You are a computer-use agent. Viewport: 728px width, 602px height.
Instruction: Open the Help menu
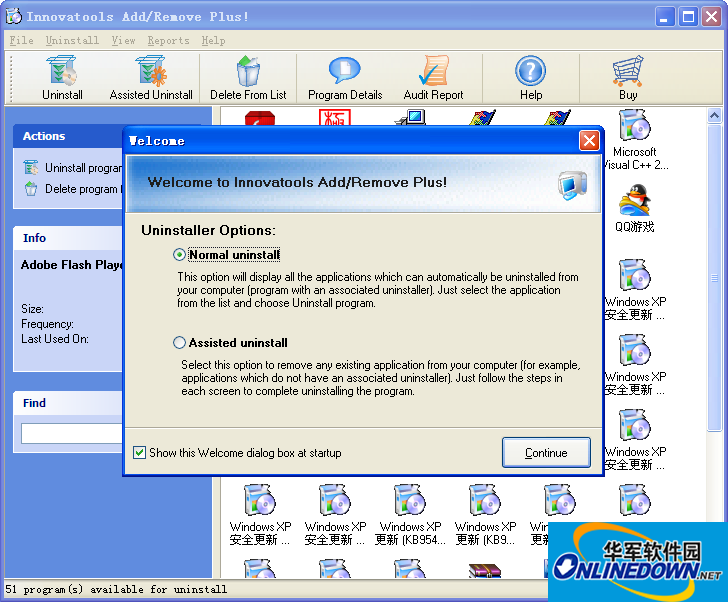pyautogui.click(x=213, y=40)
